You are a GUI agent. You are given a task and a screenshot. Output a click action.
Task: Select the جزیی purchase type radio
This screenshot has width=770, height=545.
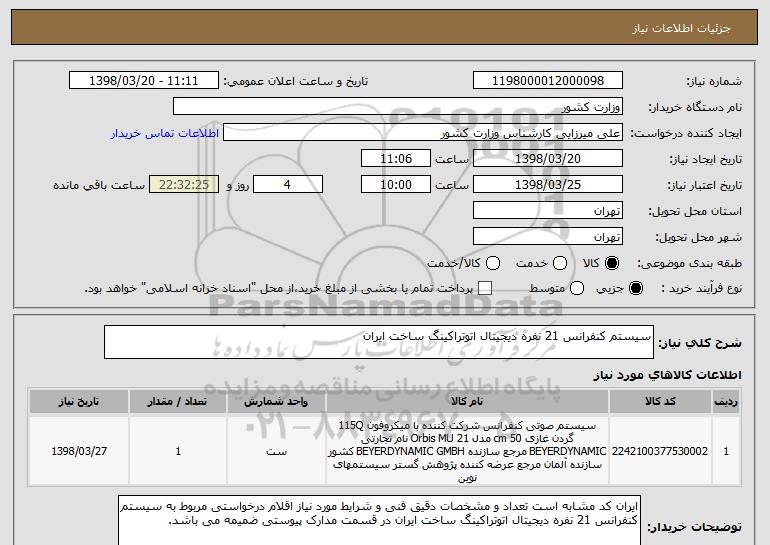click(x=636, y=288)
